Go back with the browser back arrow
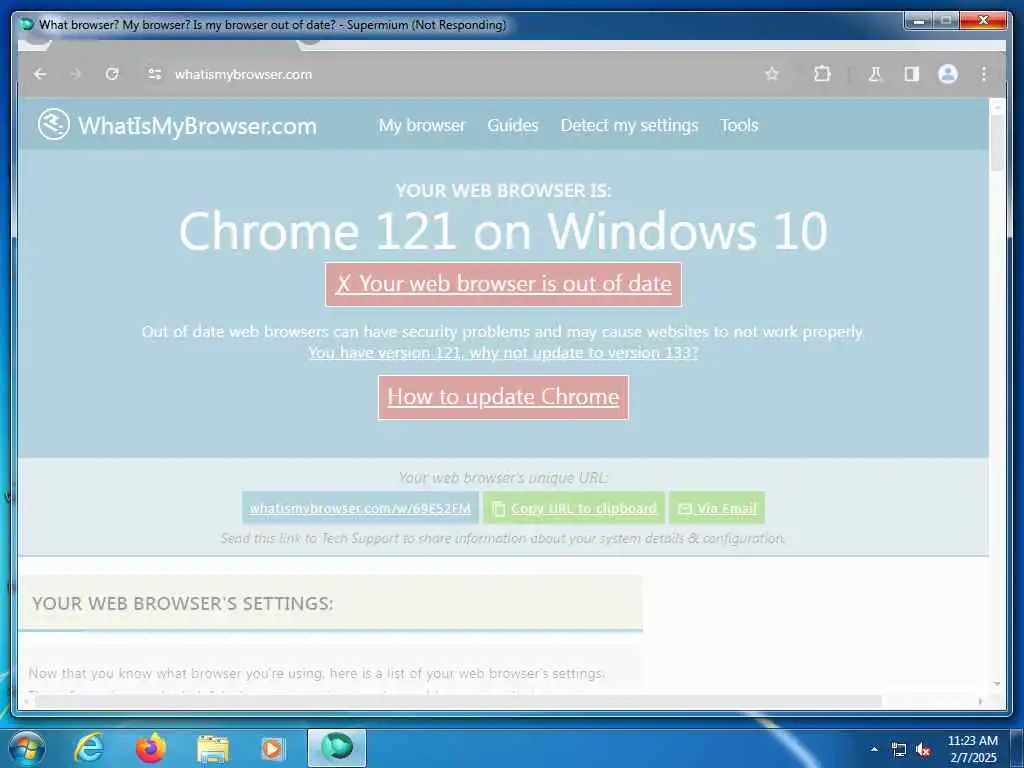Viewport: 1024px width, 768px height. (40, 74)
